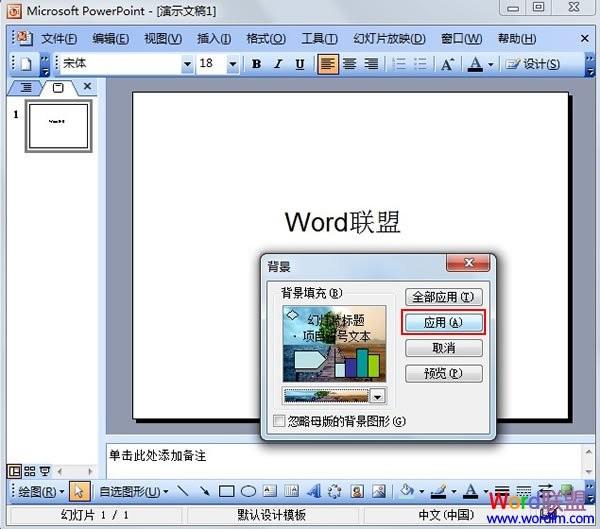This screenshot has height=529, width=600.
Task: Open the 插入(I) menu
Action: point(214,39)
